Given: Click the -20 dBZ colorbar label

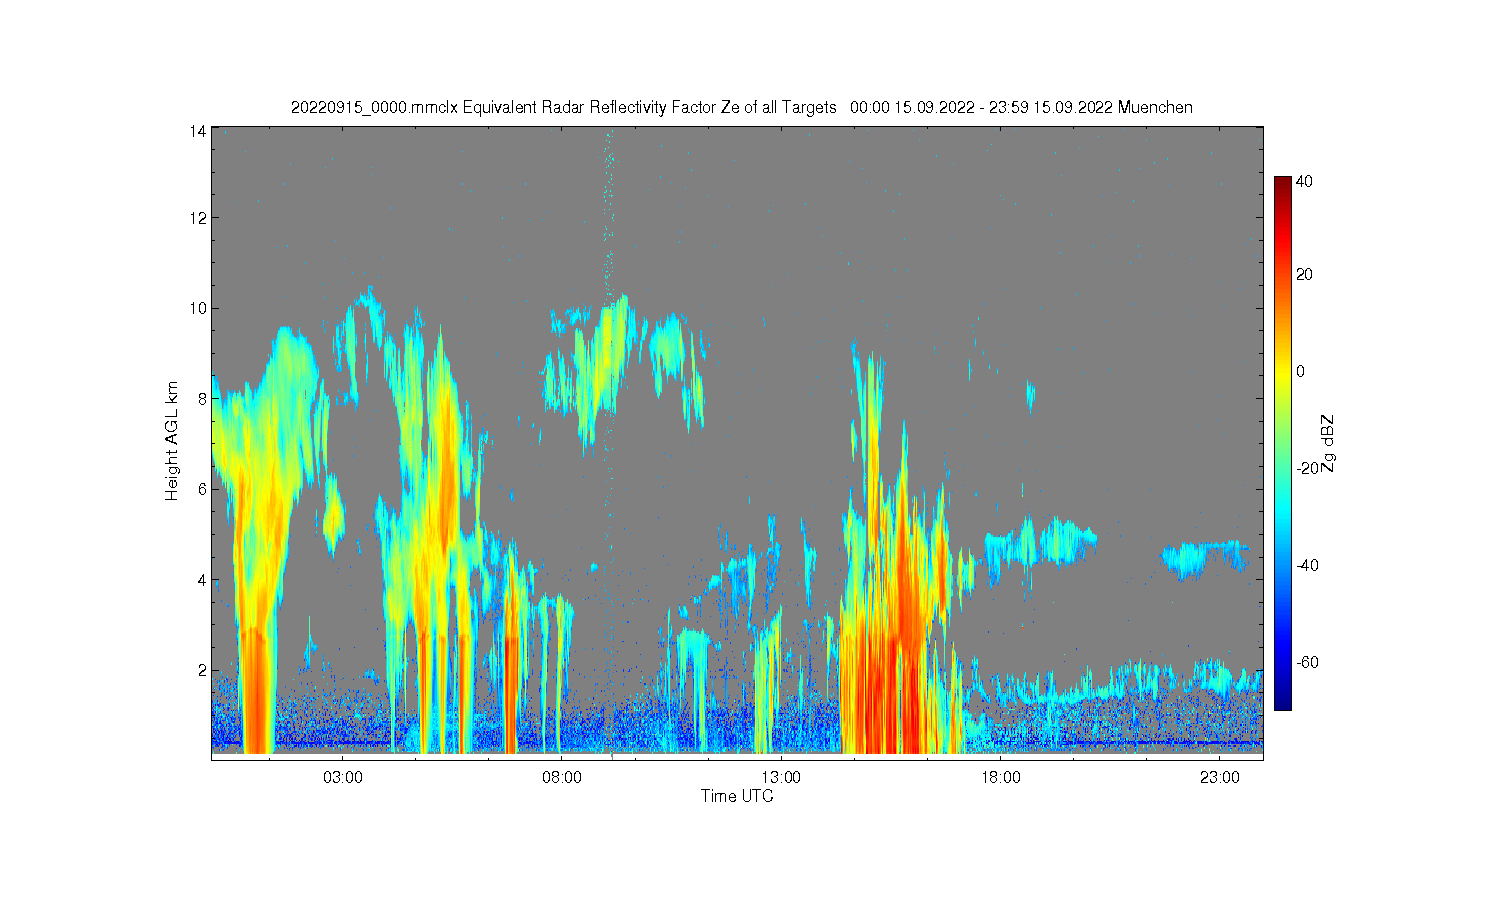Looking at the screenshot, I should pos(1307,468).
